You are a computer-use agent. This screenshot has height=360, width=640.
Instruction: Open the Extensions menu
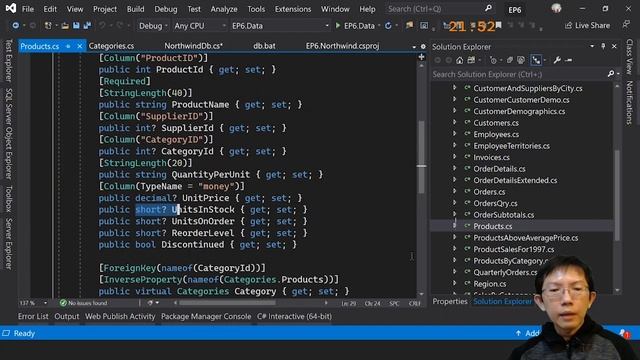click(293, 9)
